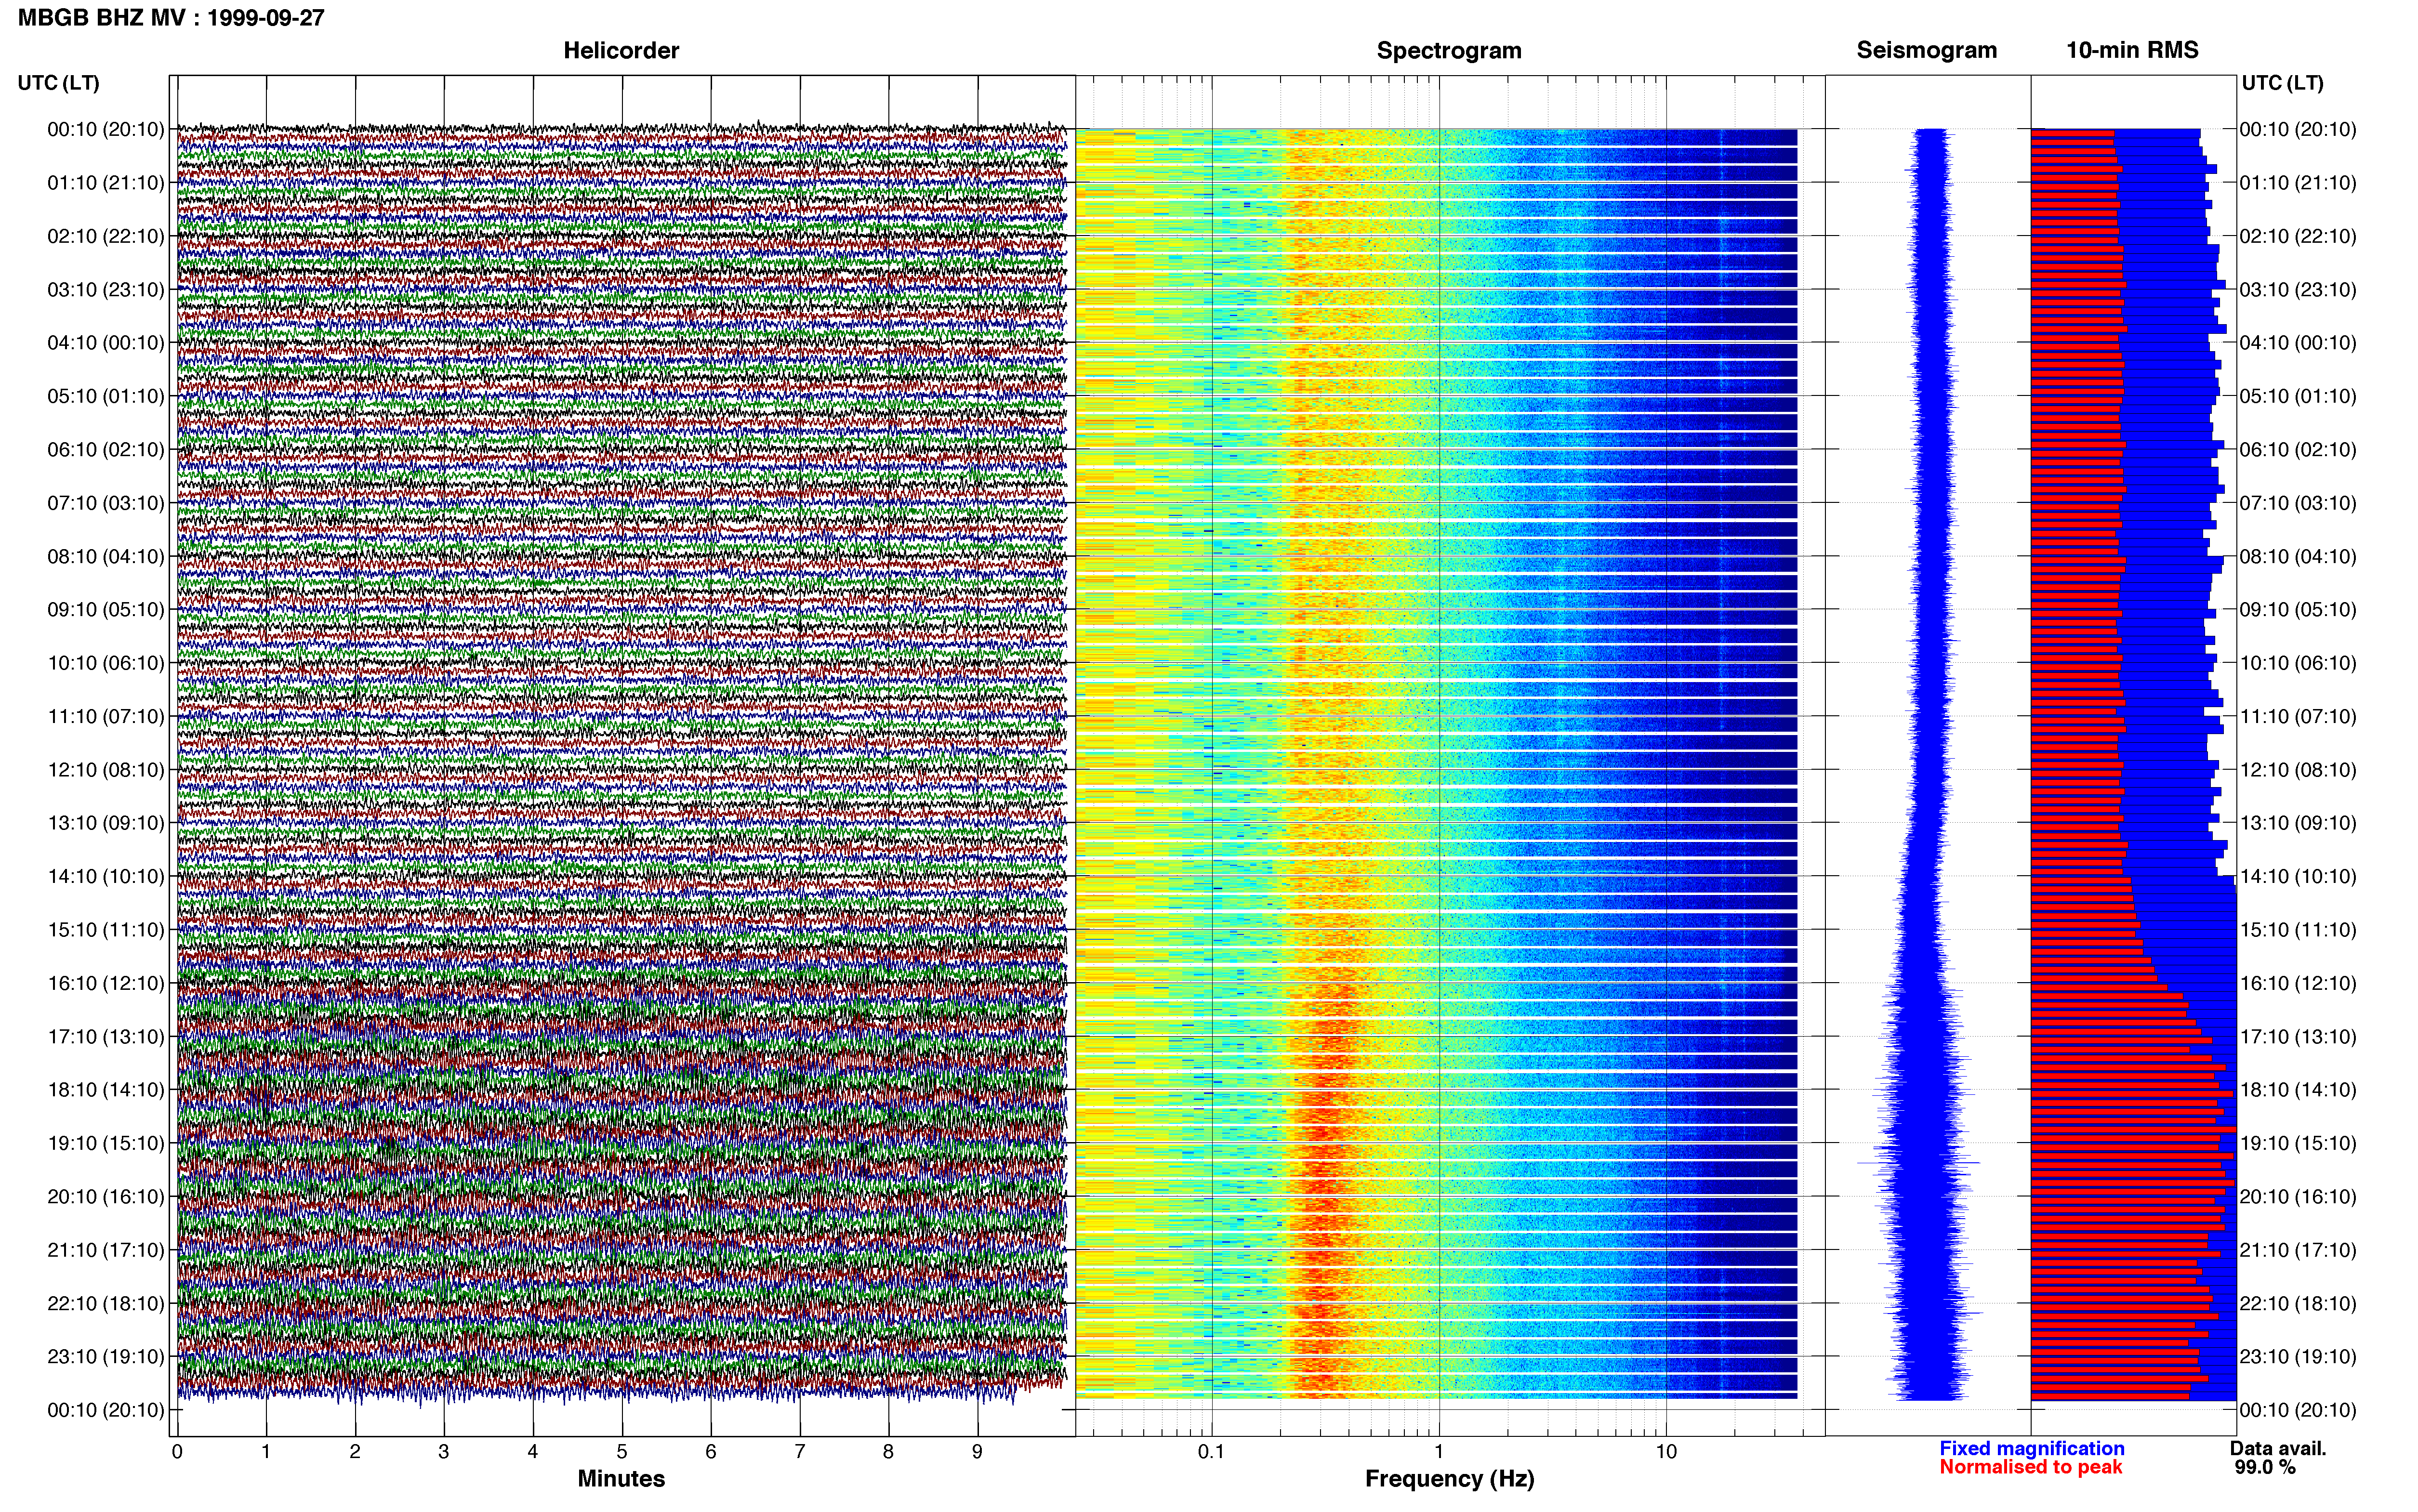Click 18:10 (14:10) beside the 10-min RMS panel
Viewport: 2418px width, 1512px height.
pos(2298,1089)
